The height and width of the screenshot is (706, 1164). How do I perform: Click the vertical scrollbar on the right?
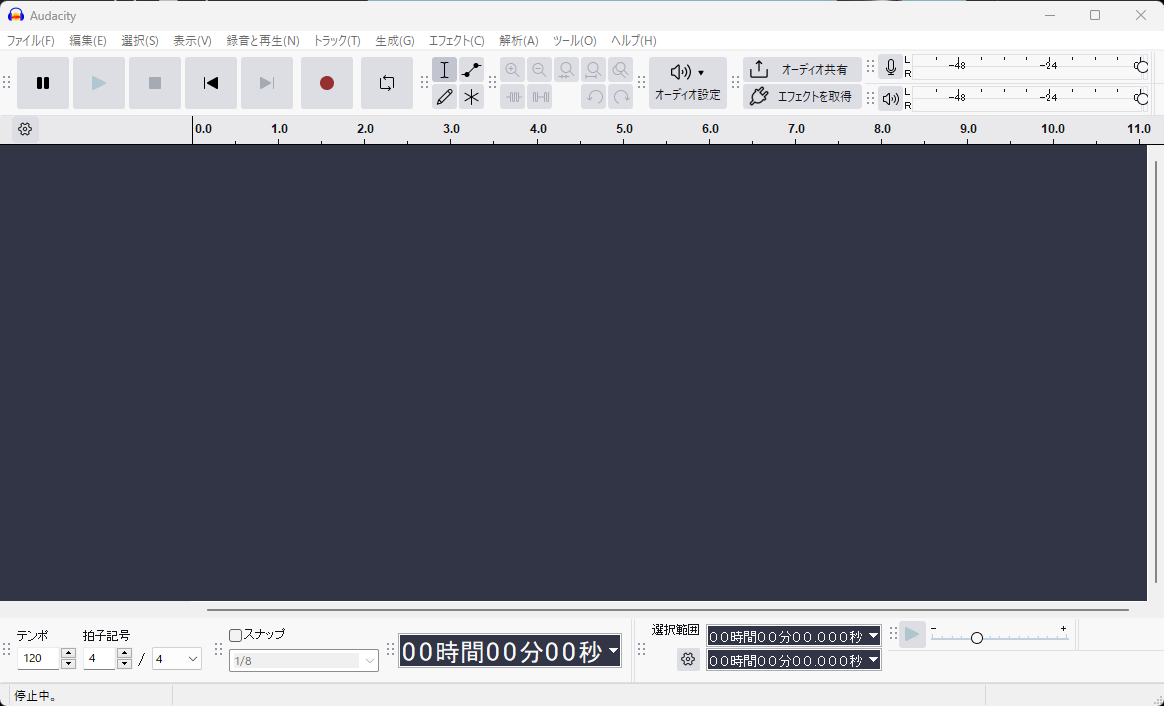(x=1156, y=371)
